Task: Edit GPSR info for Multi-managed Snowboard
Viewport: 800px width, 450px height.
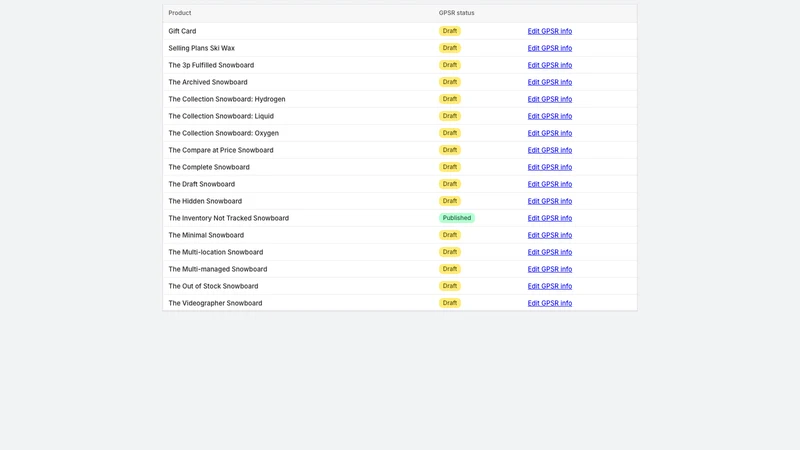Action: tap(549, 269)
